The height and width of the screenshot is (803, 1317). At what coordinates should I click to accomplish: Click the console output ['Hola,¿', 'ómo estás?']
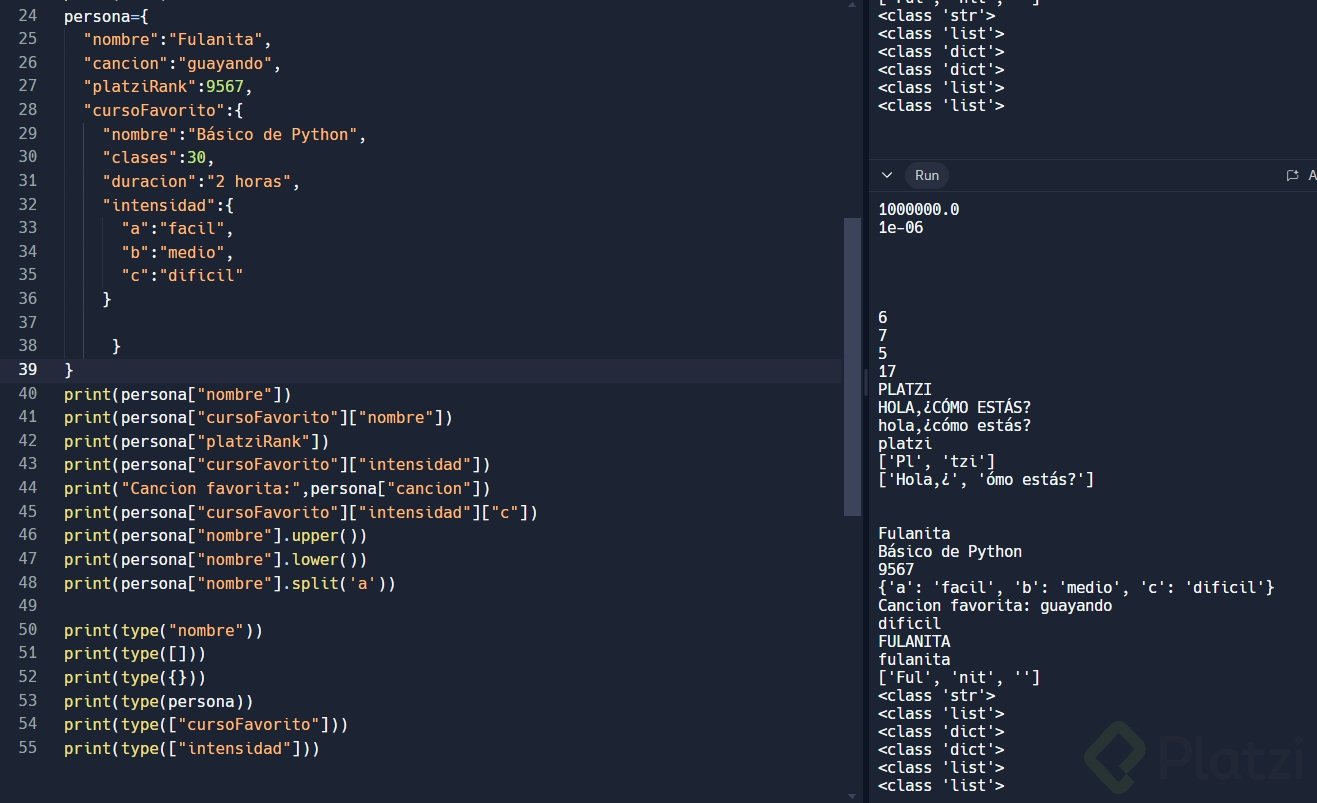tap(986, 480)
